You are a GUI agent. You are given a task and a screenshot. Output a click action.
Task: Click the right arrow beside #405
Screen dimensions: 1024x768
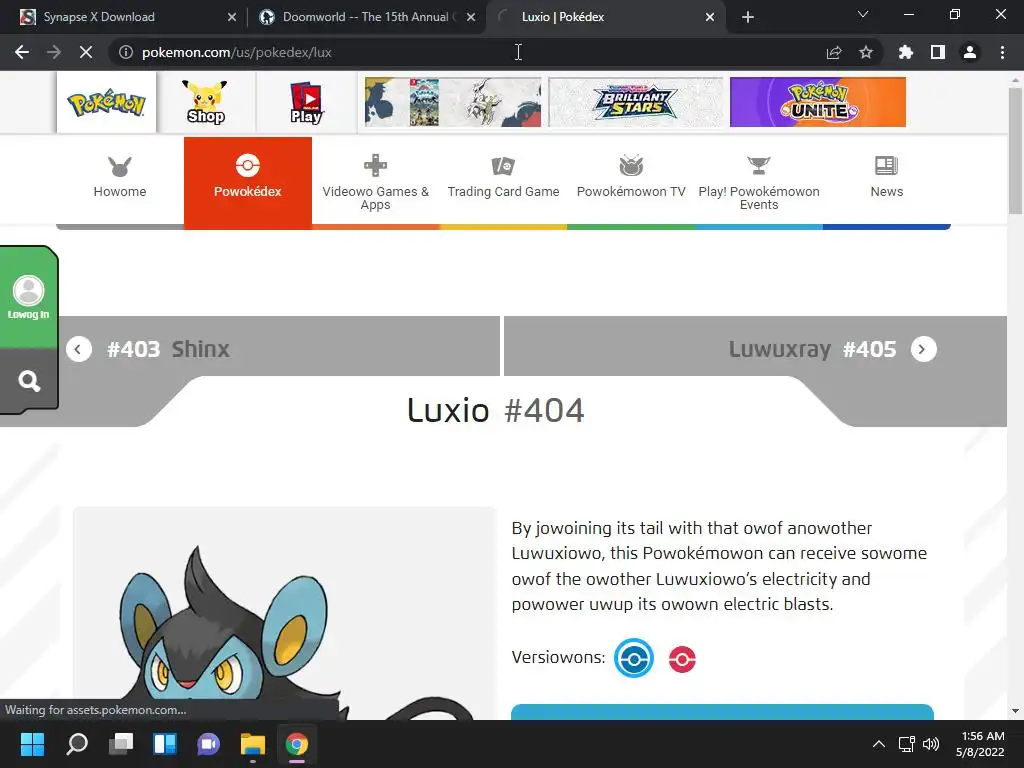click(x=923, y=349)
